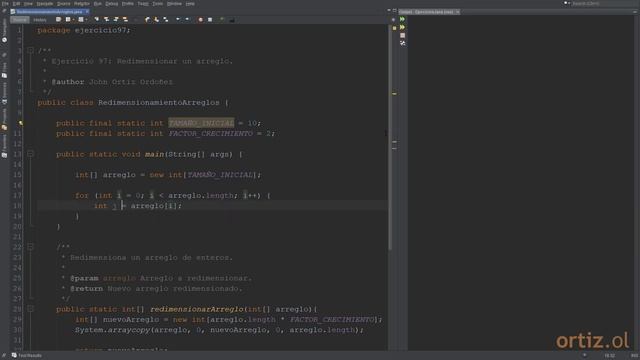Maximize editor window icon beside tabs
Viewport: 640px width, 360px height.
395,10
